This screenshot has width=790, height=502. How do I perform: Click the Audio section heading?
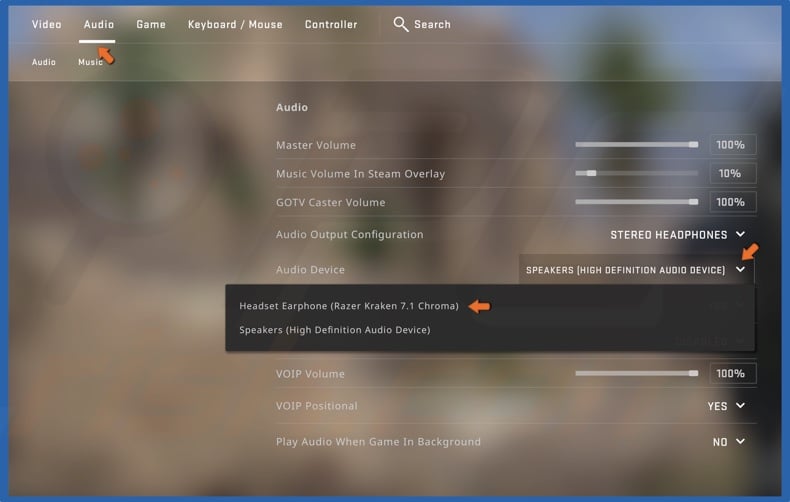pyautogui.click(x=292, y=107)
